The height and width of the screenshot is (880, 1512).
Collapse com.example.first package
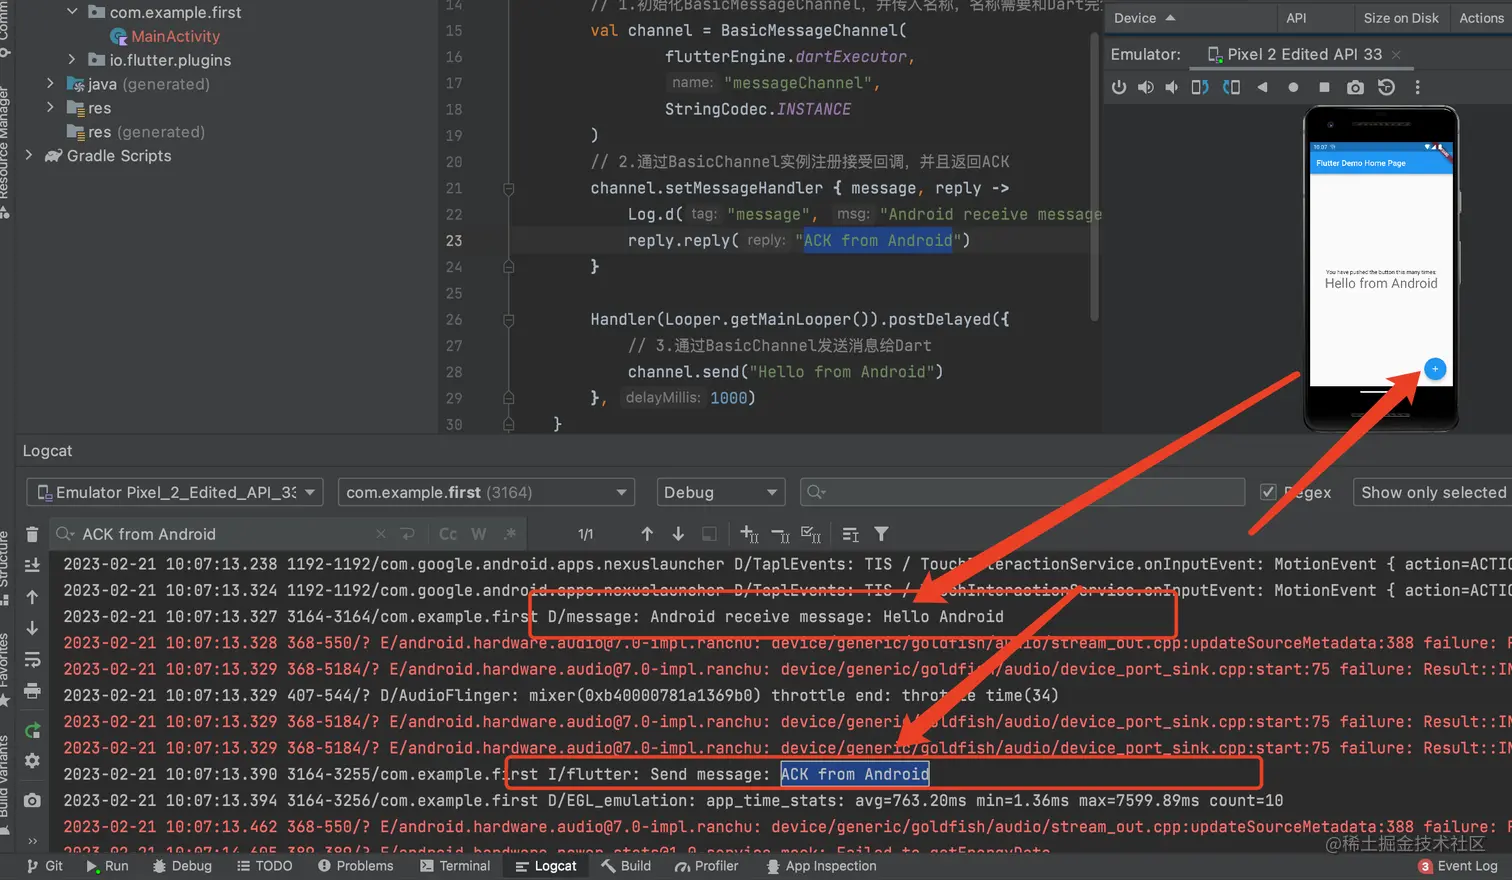click(72, 12)
